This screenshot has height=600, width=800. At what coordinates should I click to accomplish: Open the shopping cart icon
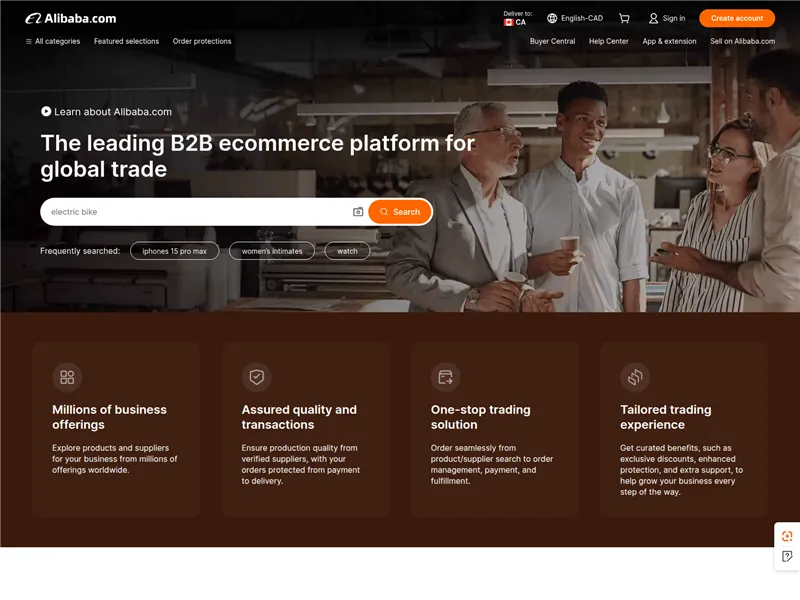(625, 17)
